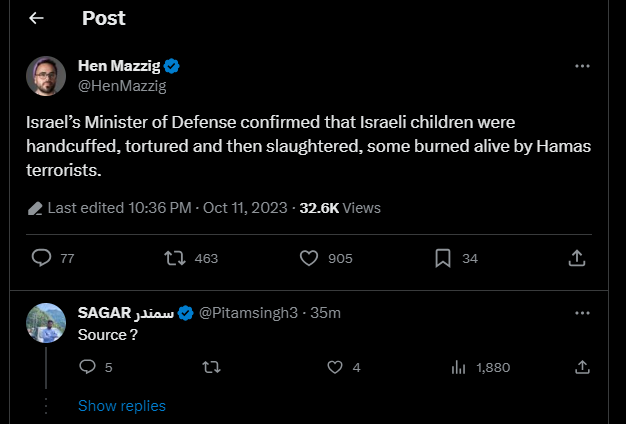Open the 35m timestamp on SAGAR's reply
Screen dimensions: 626x424
(326, 313)
